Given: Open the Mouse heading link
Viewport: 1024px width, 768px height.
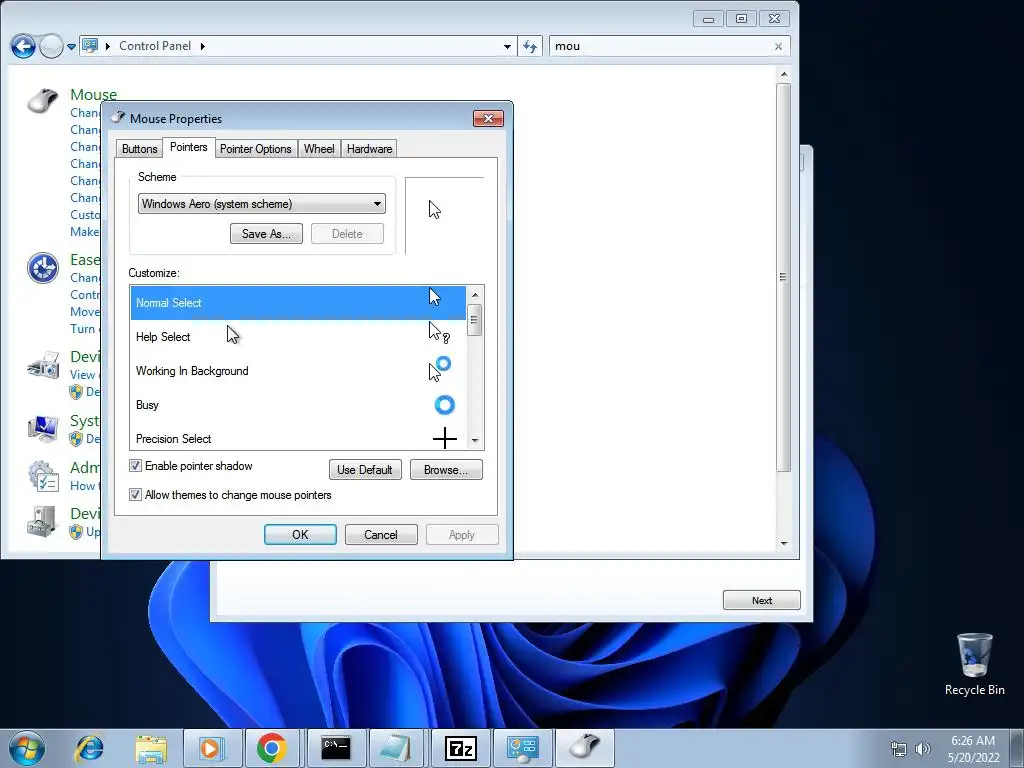Looking at the screenshot, I should point(93,95).
